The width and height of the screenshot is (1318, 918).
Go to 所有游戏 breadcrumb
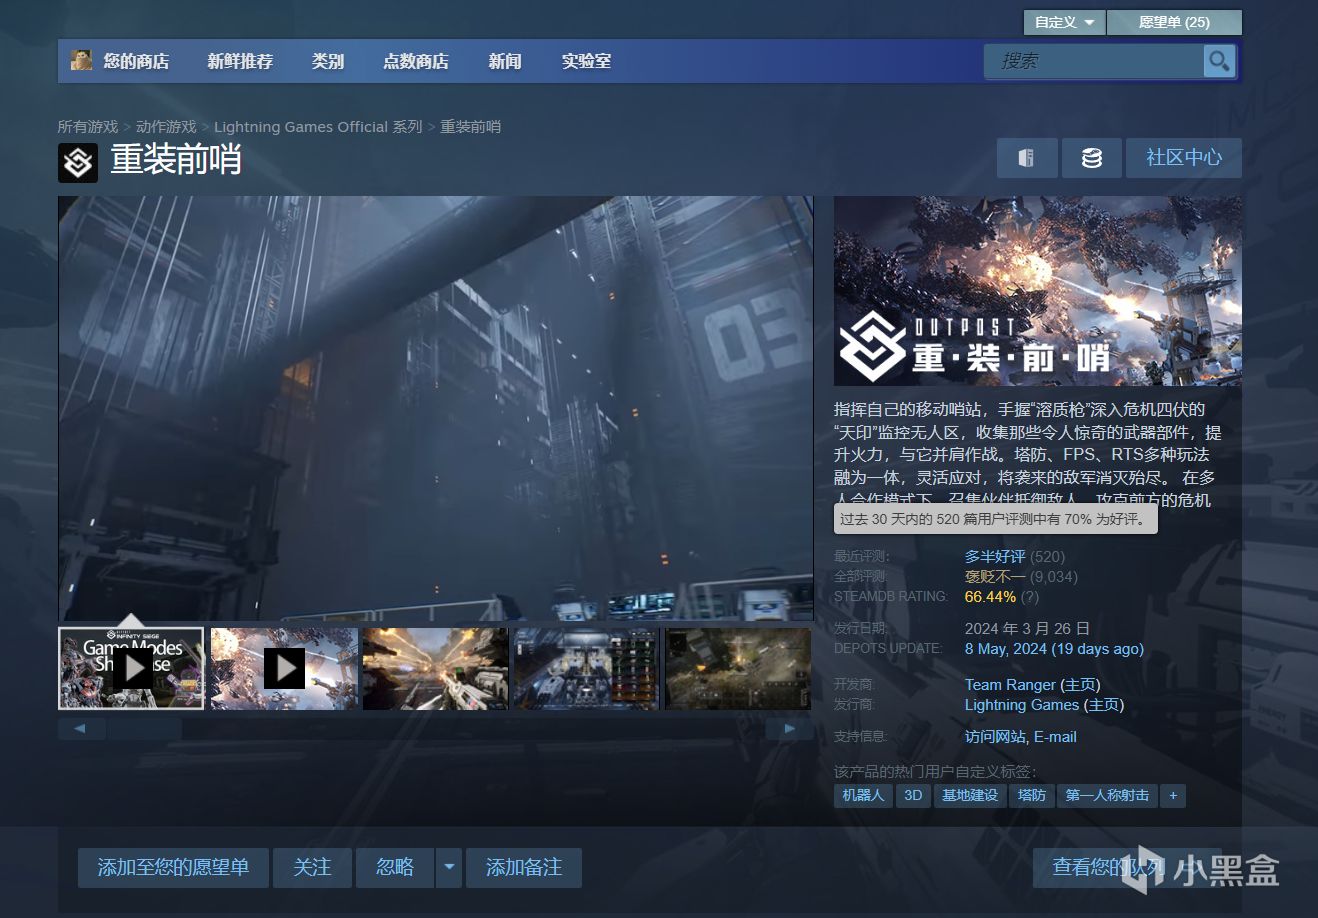pos(88,127)
